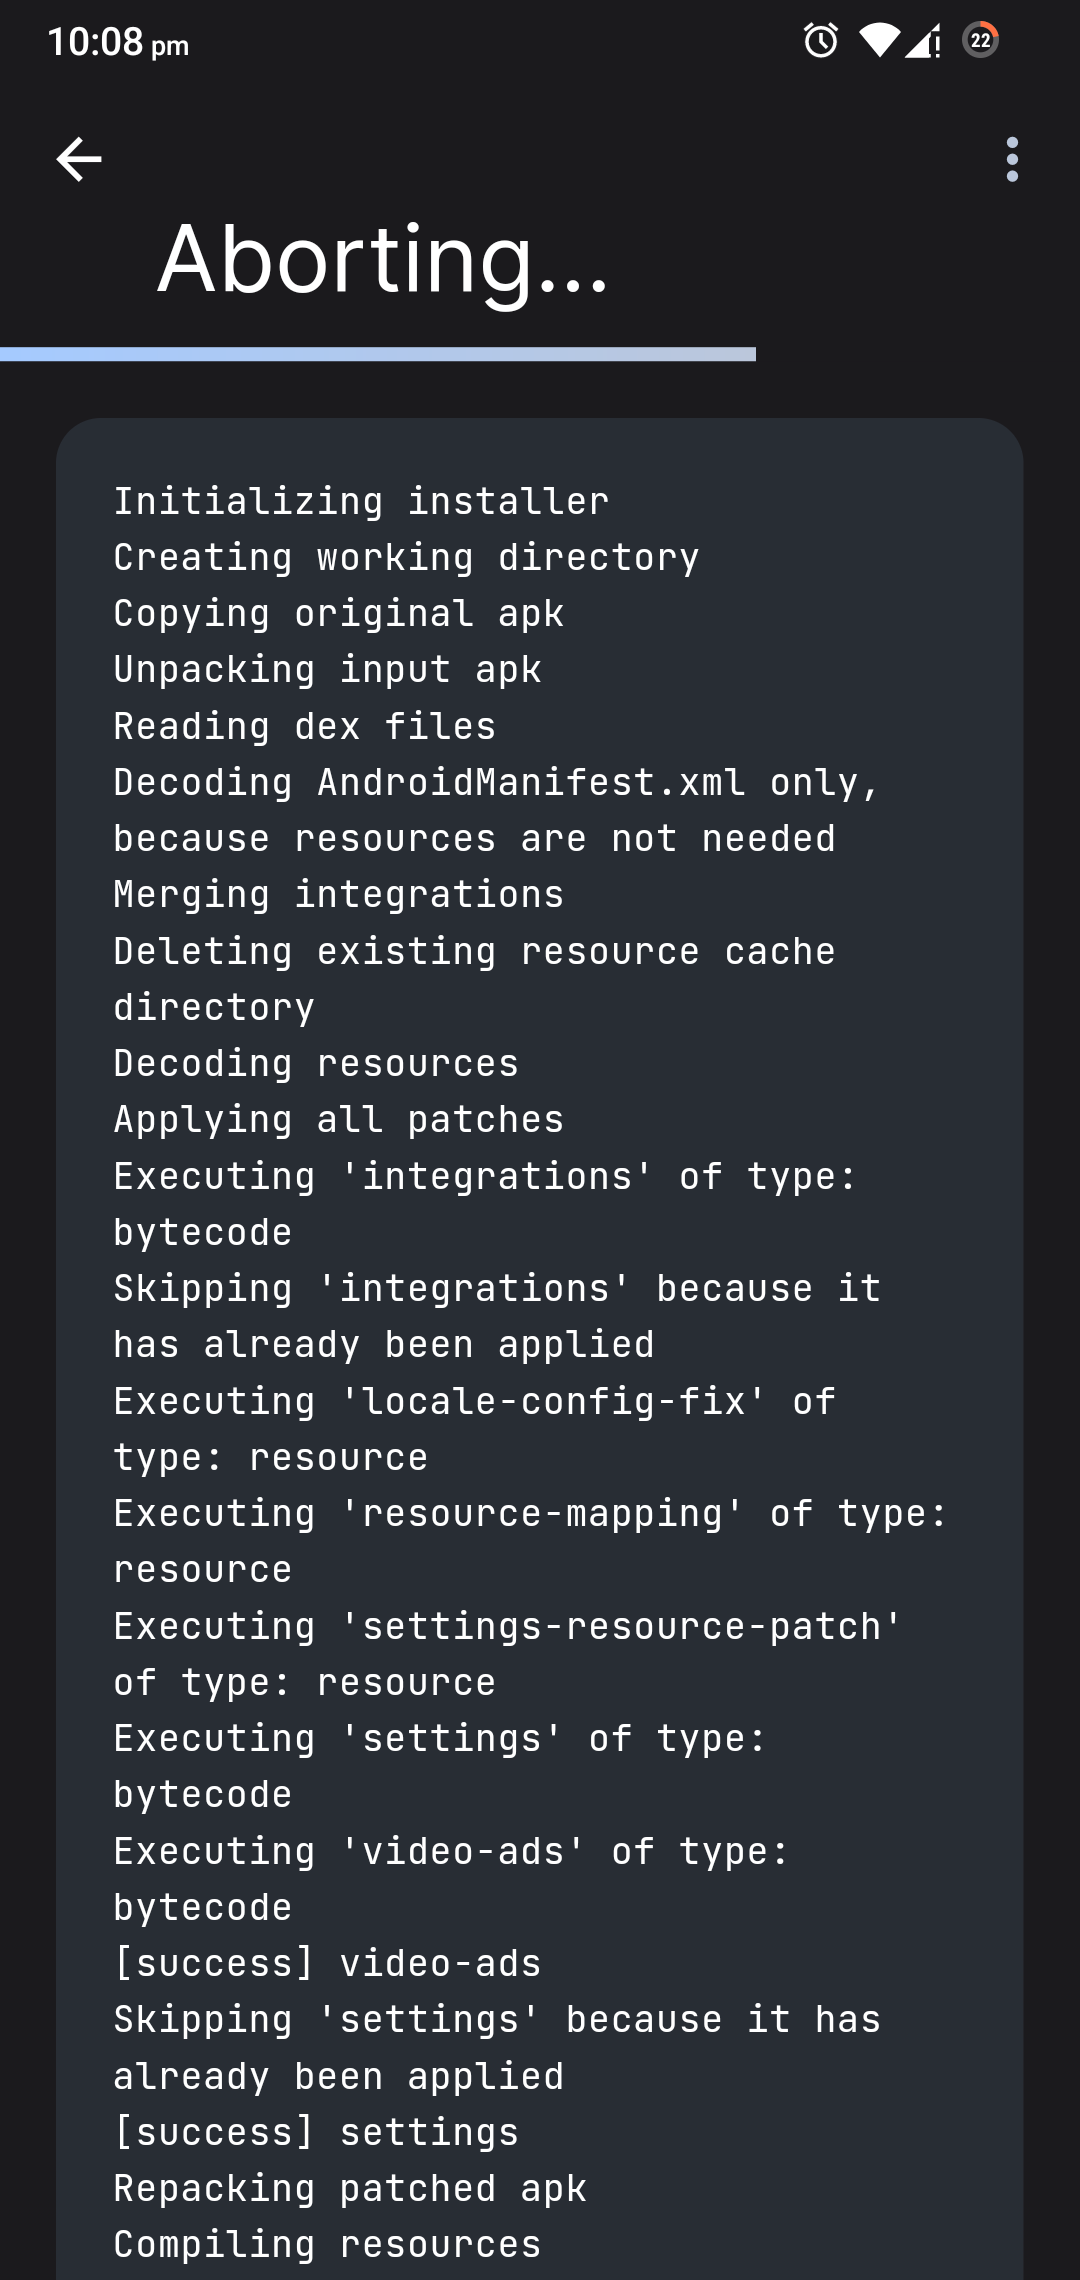The height and width of the screenshot is (2280, 1080).
Task: Tap the battery indicator showing 22
Action: [x=980, y=40]
